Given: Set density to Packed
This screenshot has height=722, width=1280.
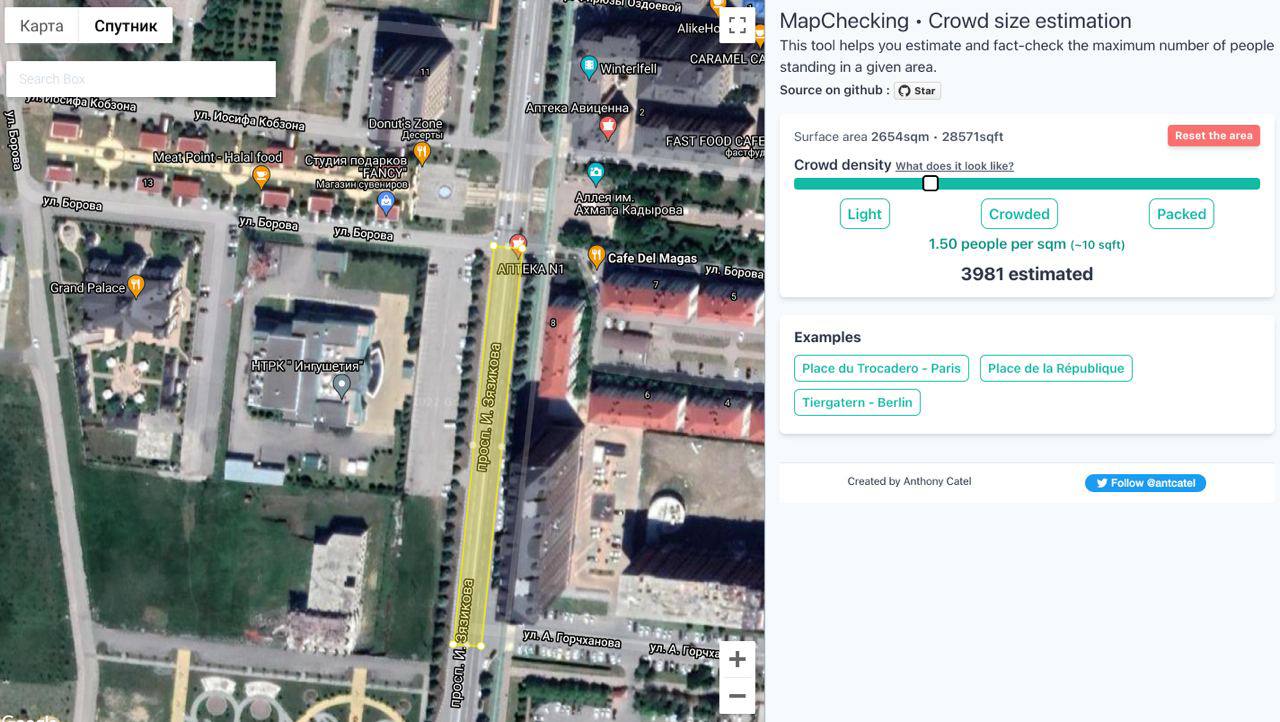Looking at the screenshot, I should 1181,214.
